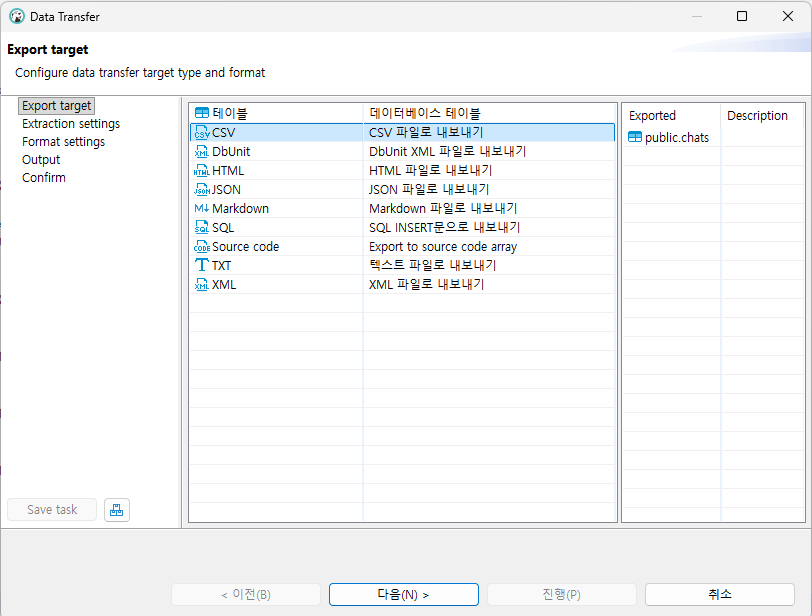
Task: Click the Save task button
Action: pos(52,510)
